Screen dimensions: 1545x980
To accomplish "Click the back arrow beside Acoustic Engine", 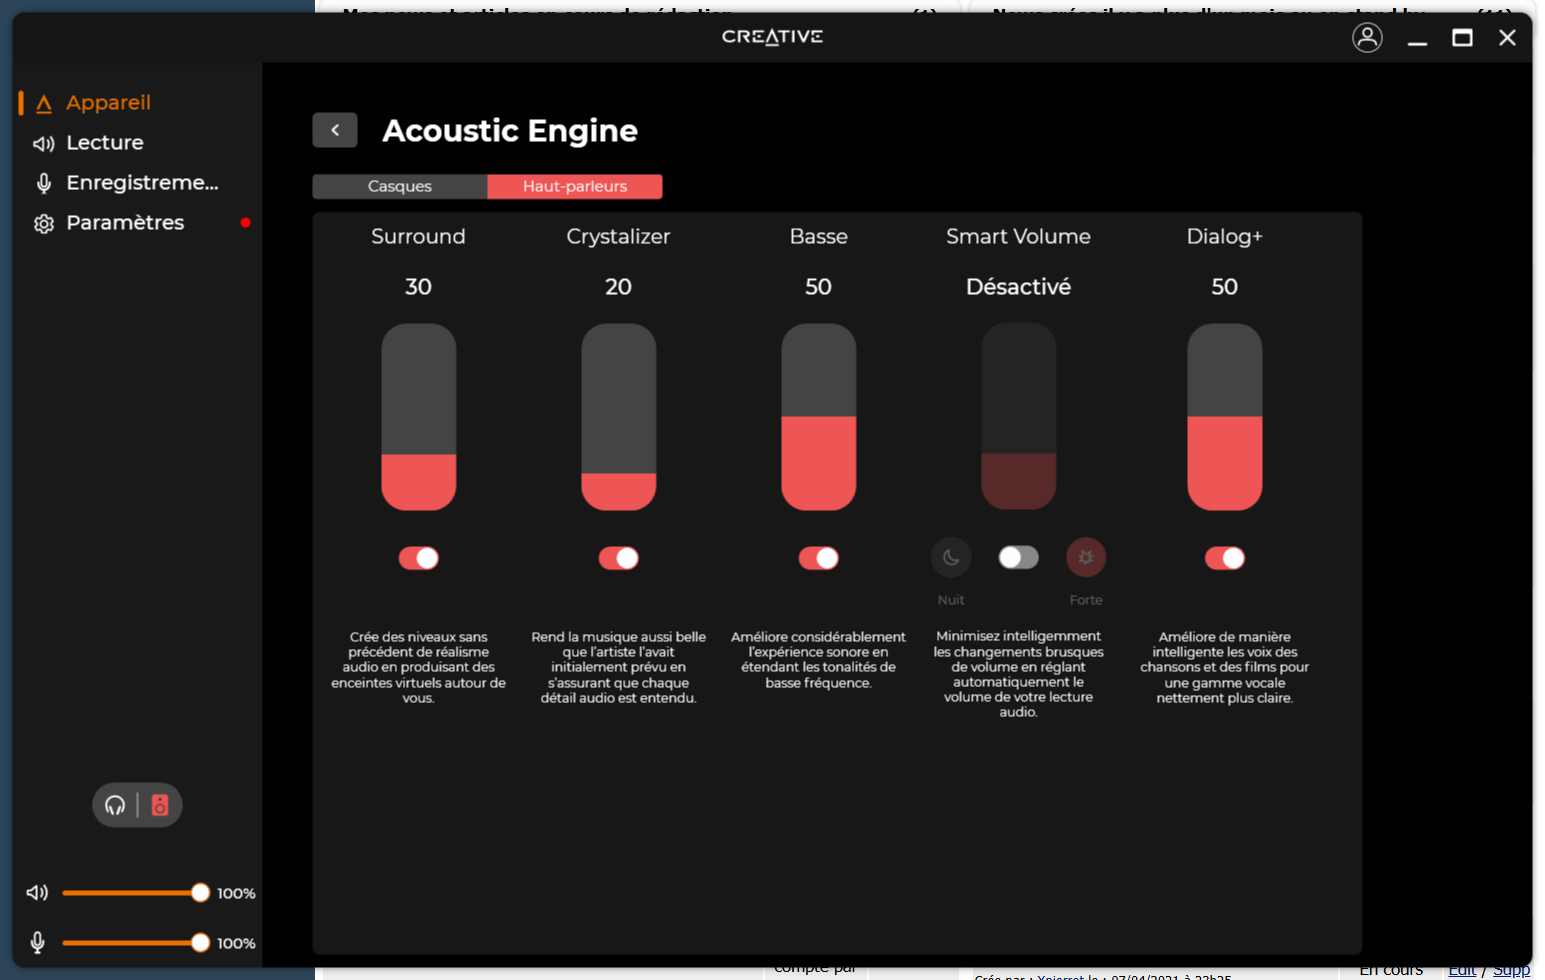I will click(x=335, y=130).
